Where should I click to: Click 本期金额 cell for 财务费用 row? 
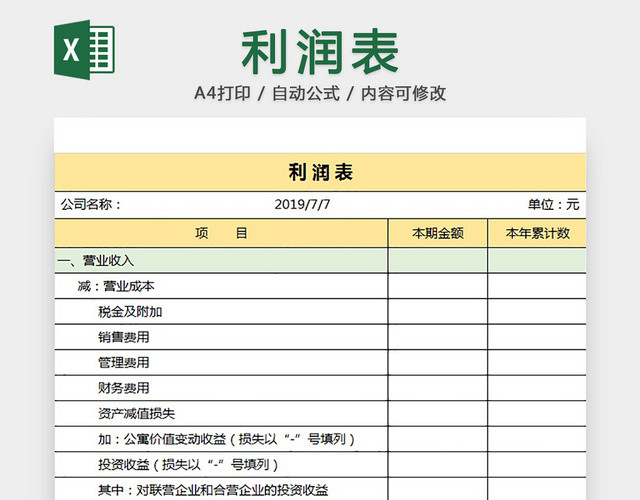(x=438, y=388)
